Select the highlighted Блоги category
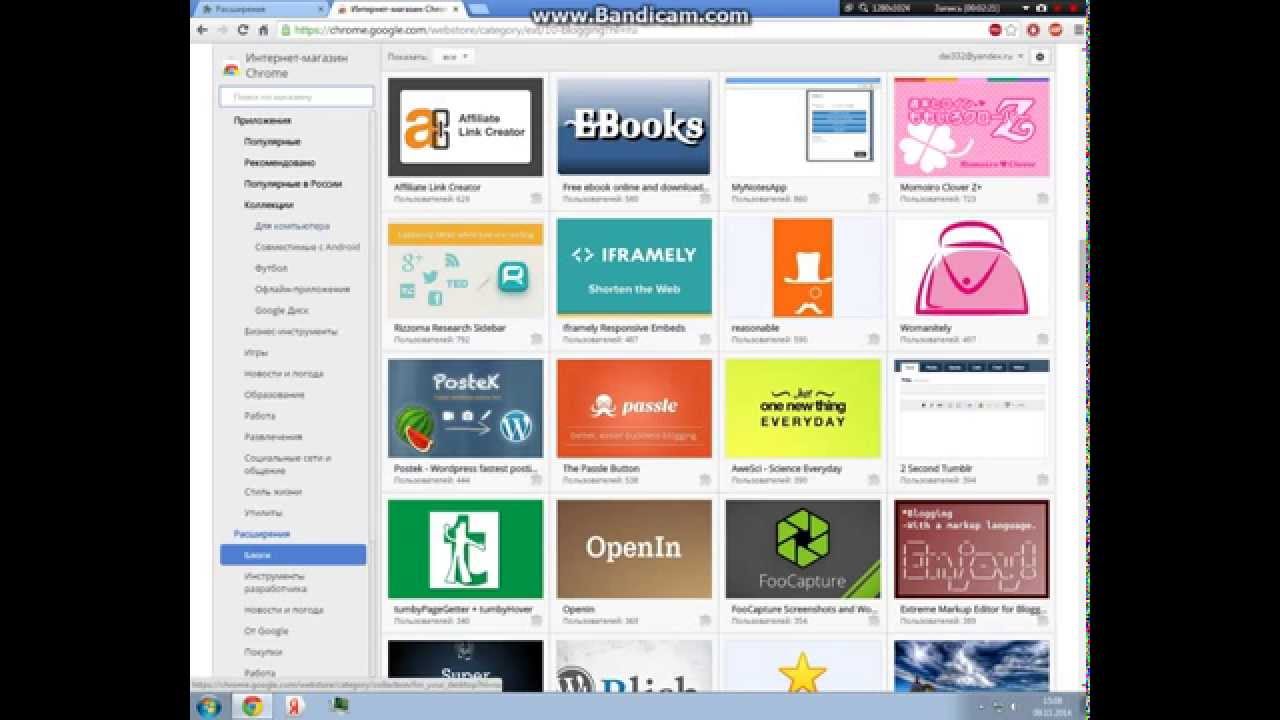Image resolution: width=1280 pixels, height=720 pixels. (293, 555)
